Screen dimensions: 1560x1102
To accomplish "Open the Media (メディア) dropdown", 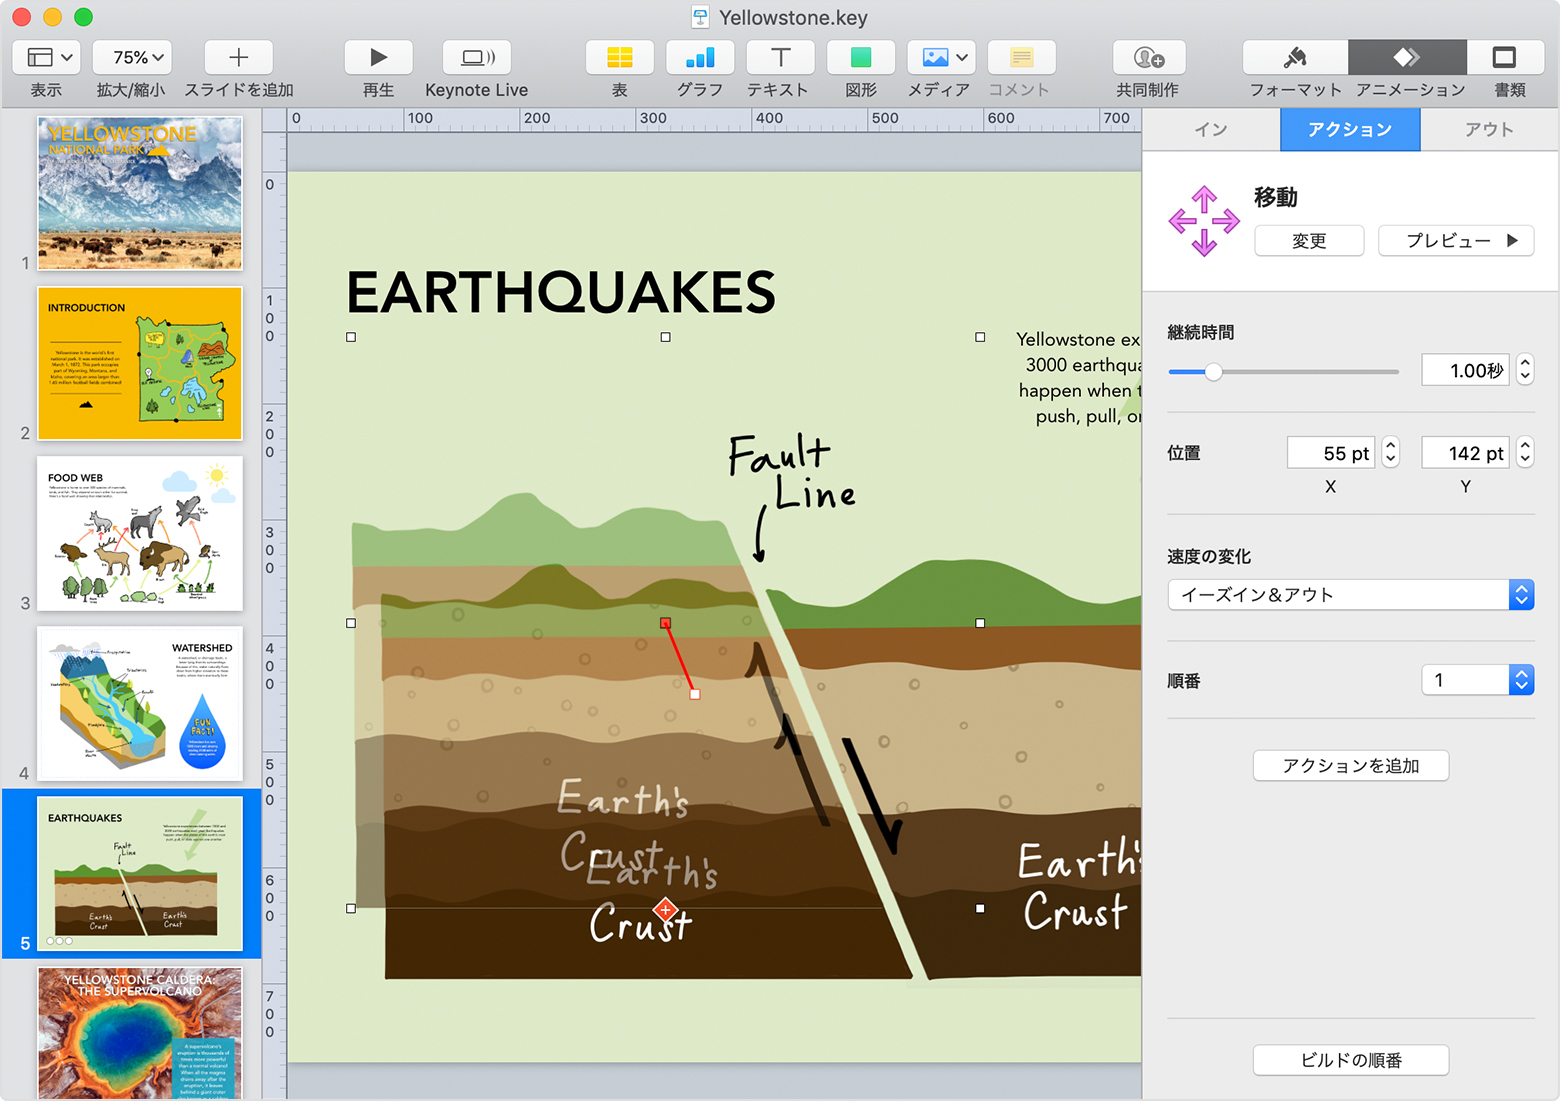I will (941, 57).
